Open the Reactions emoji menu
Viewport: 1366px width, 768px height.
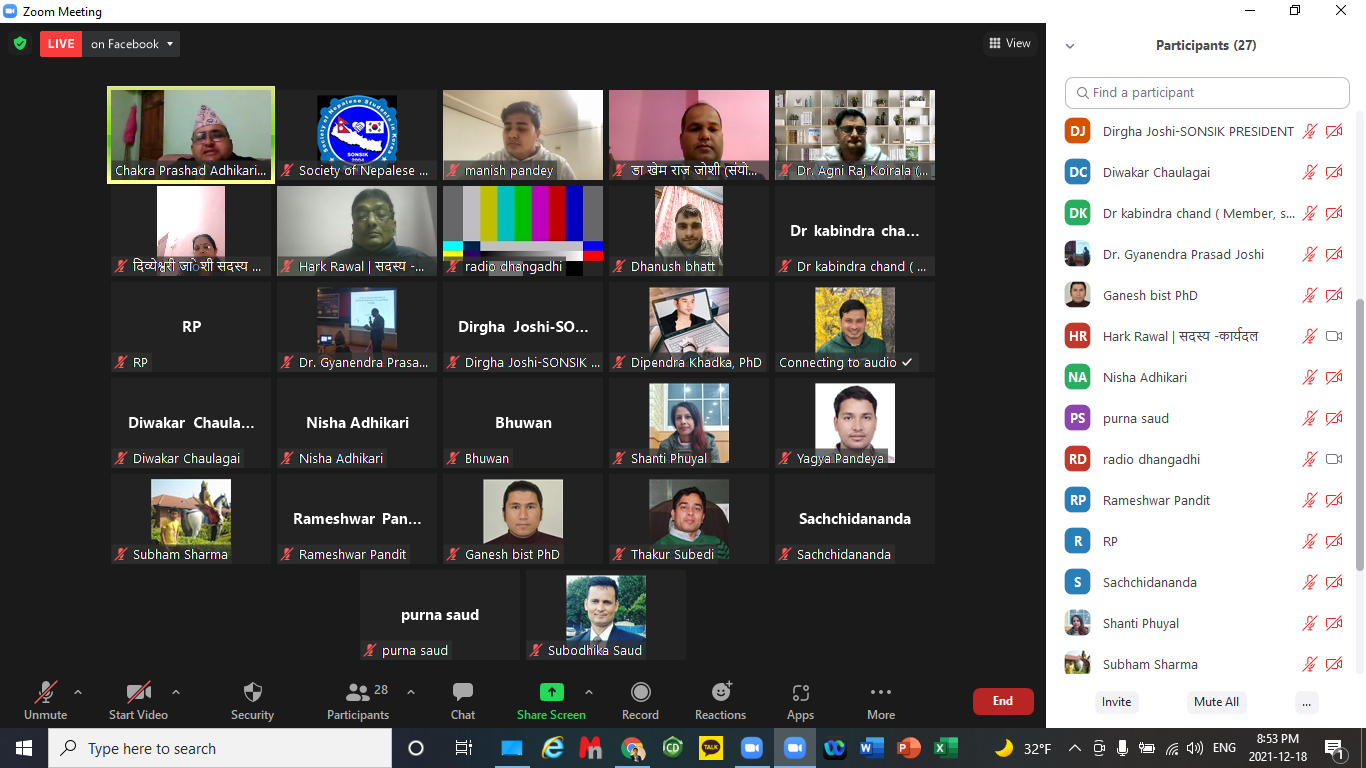[721, 693]
